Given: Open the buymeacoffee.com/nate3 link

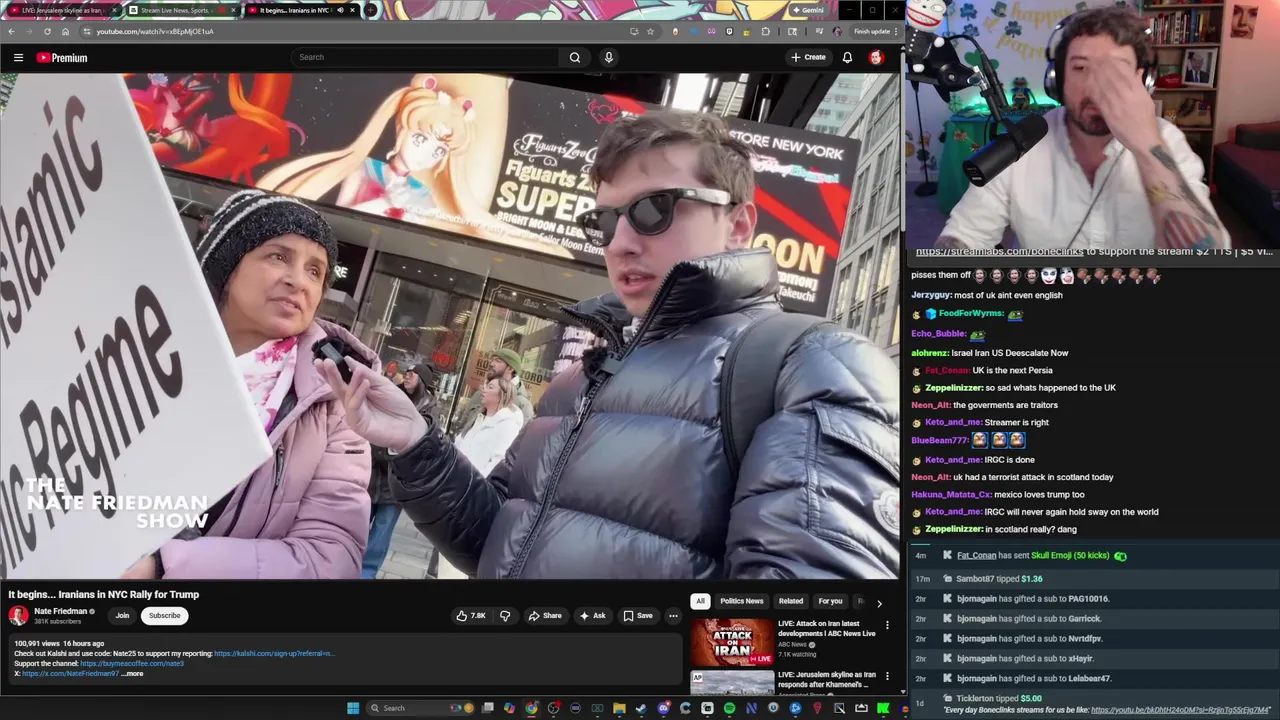Looking at the screenshot, I should pyautogui.click(x=132, y=664).
